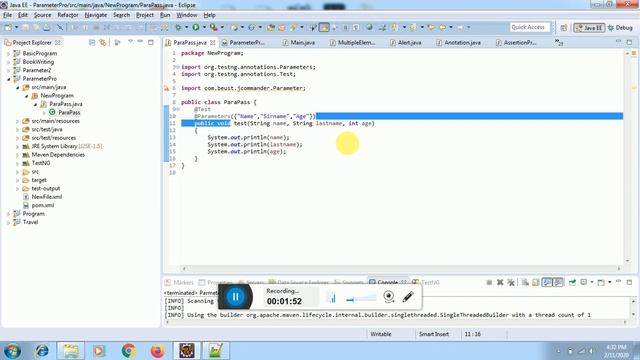Expand the BookWriting project
The image size is (640, 360).
pyautogui.click(x=9, y=62)
